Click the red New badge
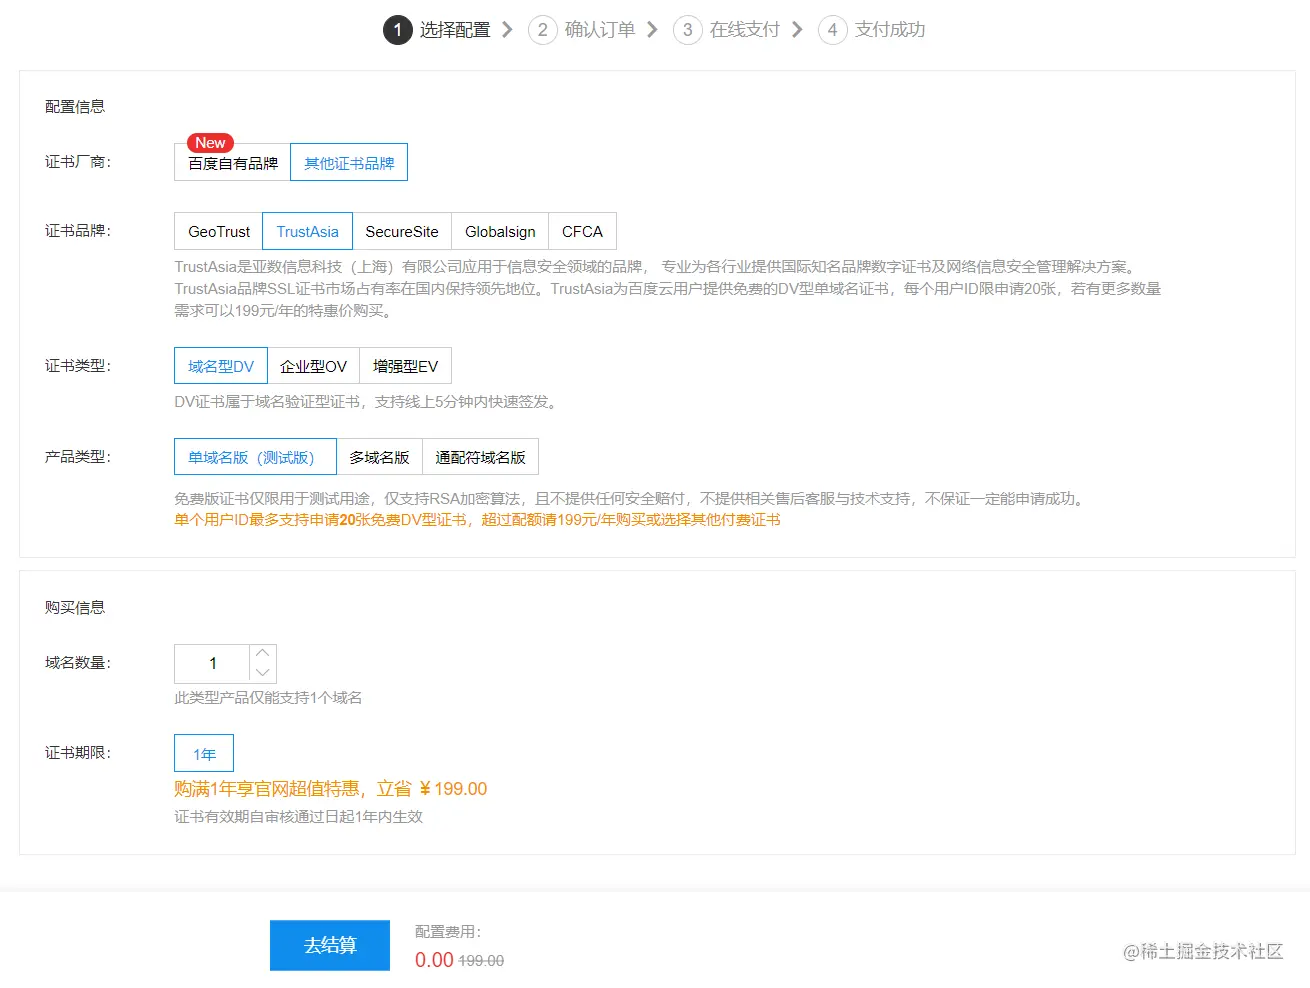The height and width of the screenshot is (988, 1310). point(210,143)
